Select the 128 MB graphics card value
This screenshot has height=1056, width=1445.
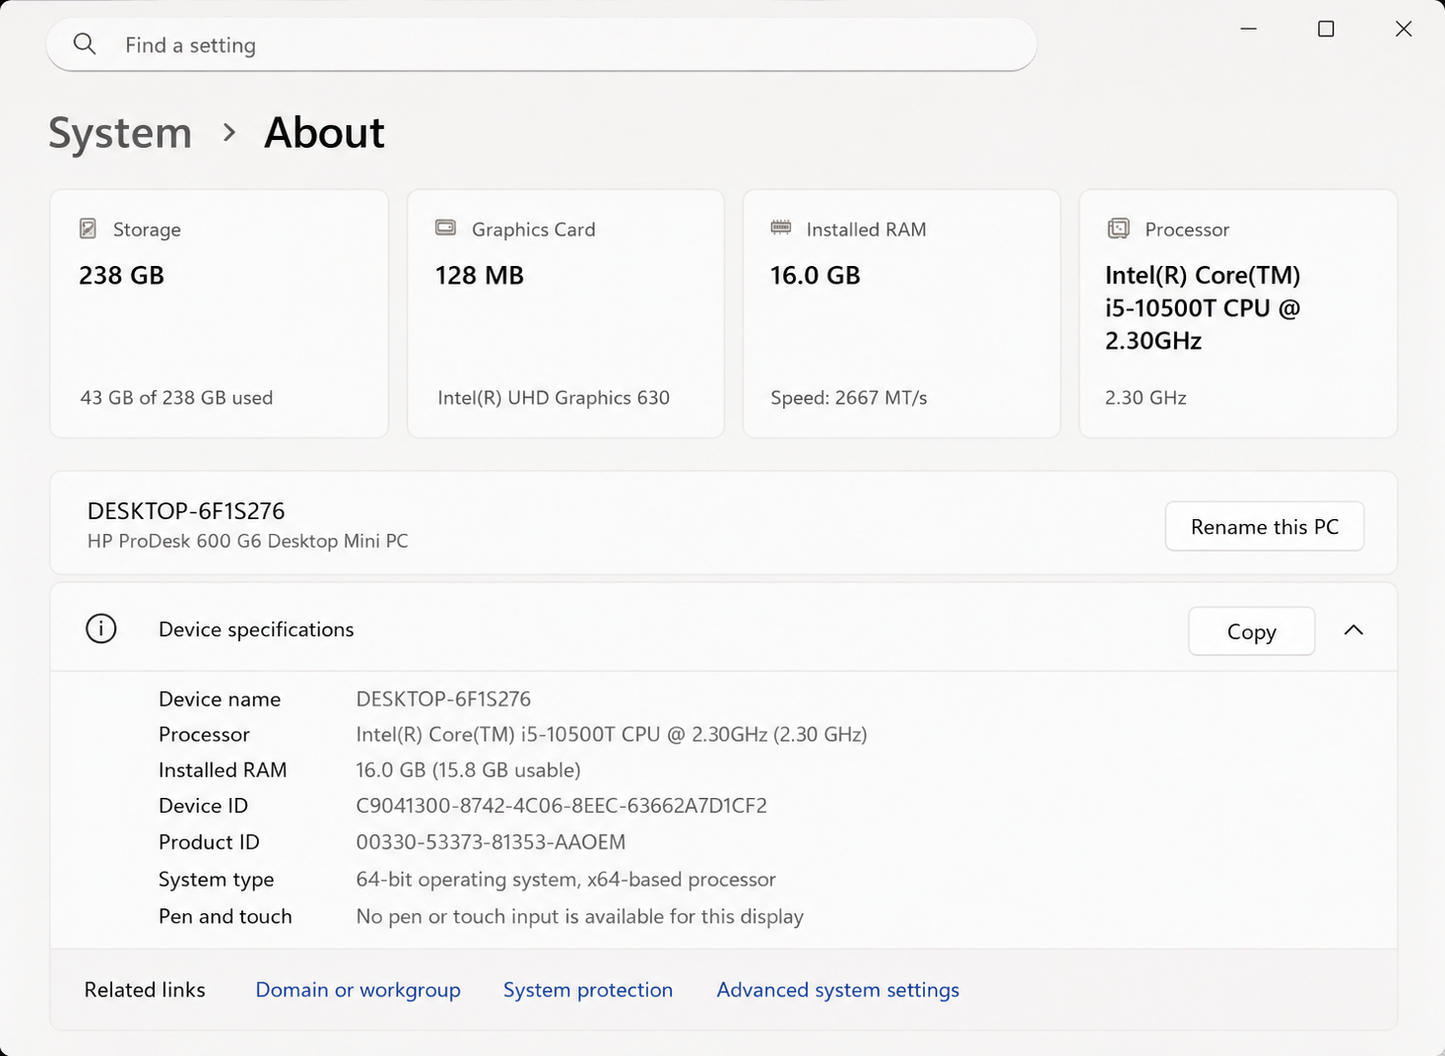479,276
